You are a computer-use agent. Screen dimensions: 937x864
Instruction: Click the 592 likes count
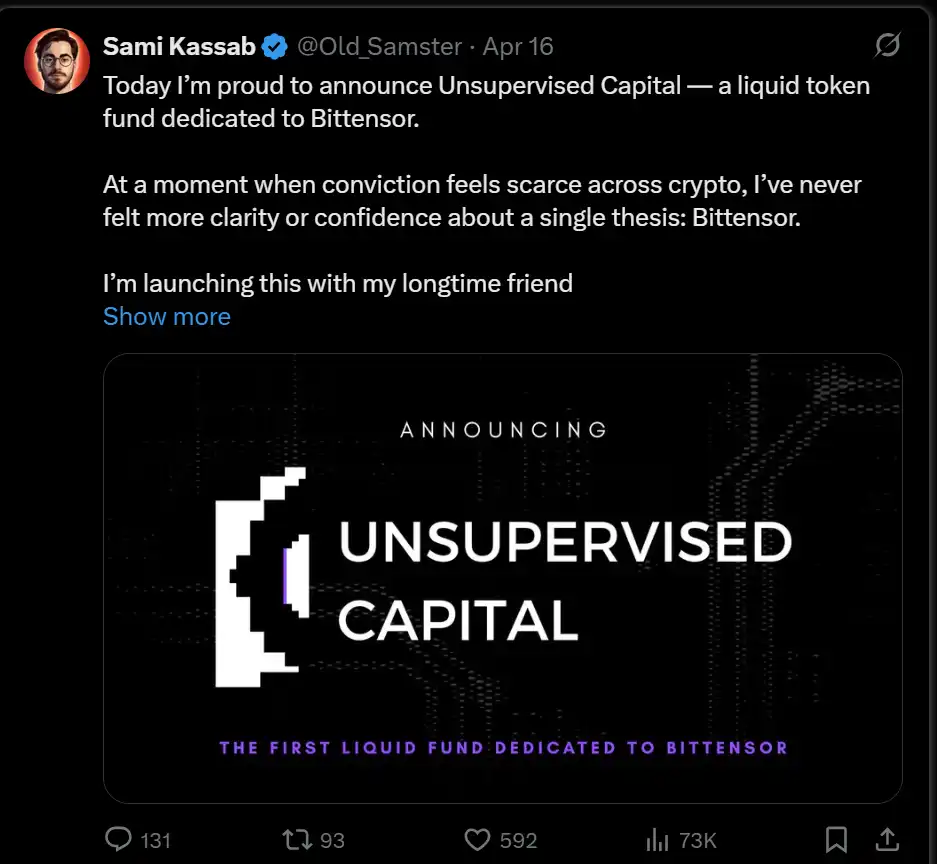[x=518, y=840]
